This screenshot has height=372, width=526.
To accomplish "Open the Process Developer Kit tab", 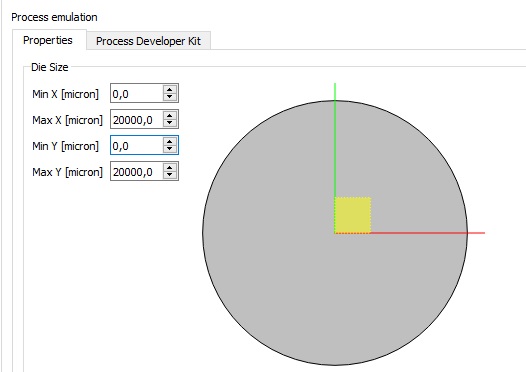I will pos(148,41).
